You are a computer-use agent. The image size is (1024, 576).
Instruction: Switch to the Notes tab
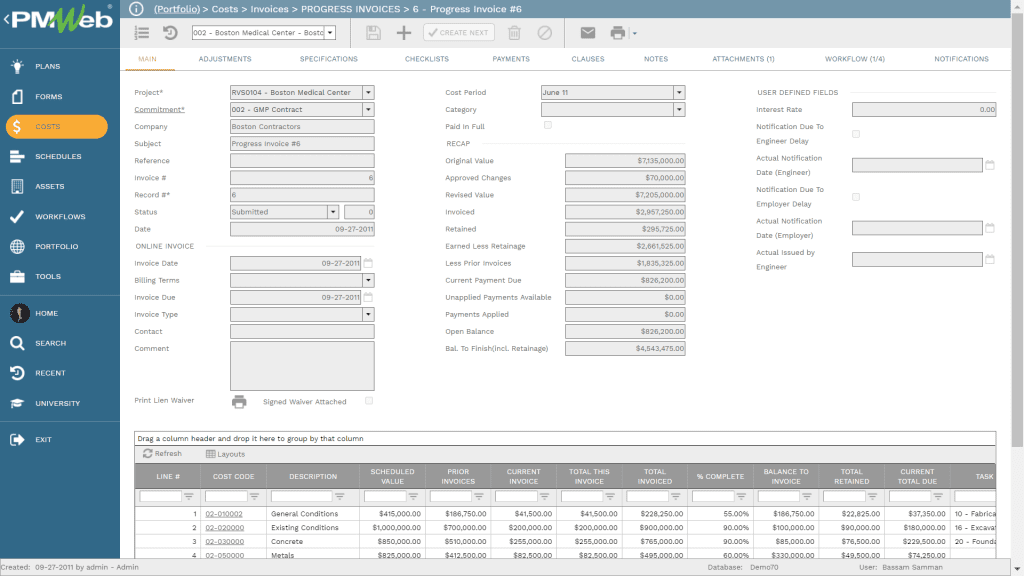point(656,59)
